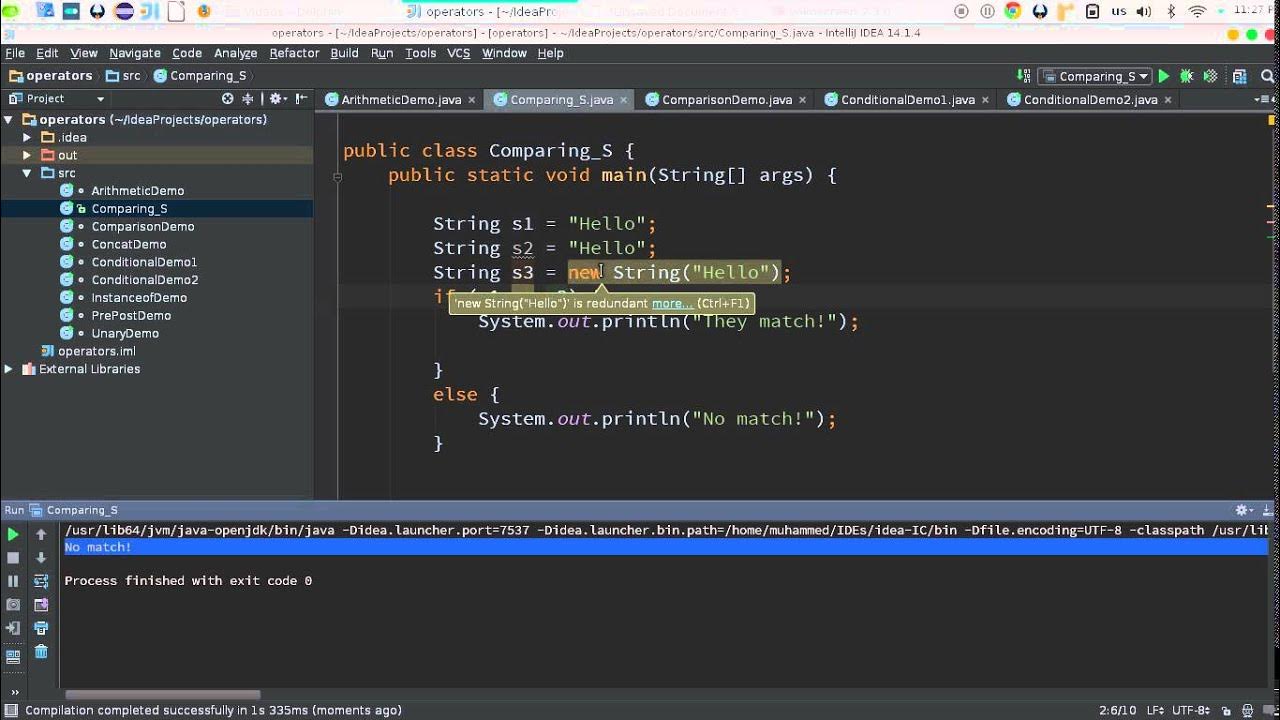Screen dimensions: 1280x720
Task: Run Comparing_S with the toolbar Run button
Action: [1163, 76]
